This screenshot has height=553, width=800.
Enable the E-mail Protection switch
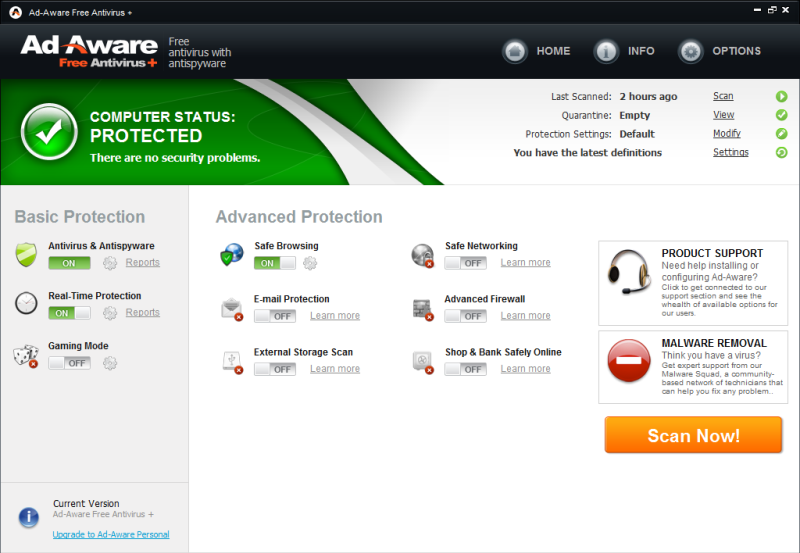(x=274, y=316)
